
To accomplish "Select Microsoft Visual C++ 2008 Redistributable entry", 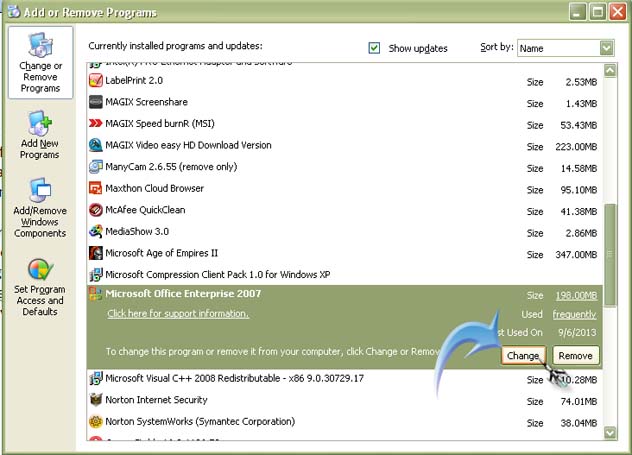I will 236,379.
